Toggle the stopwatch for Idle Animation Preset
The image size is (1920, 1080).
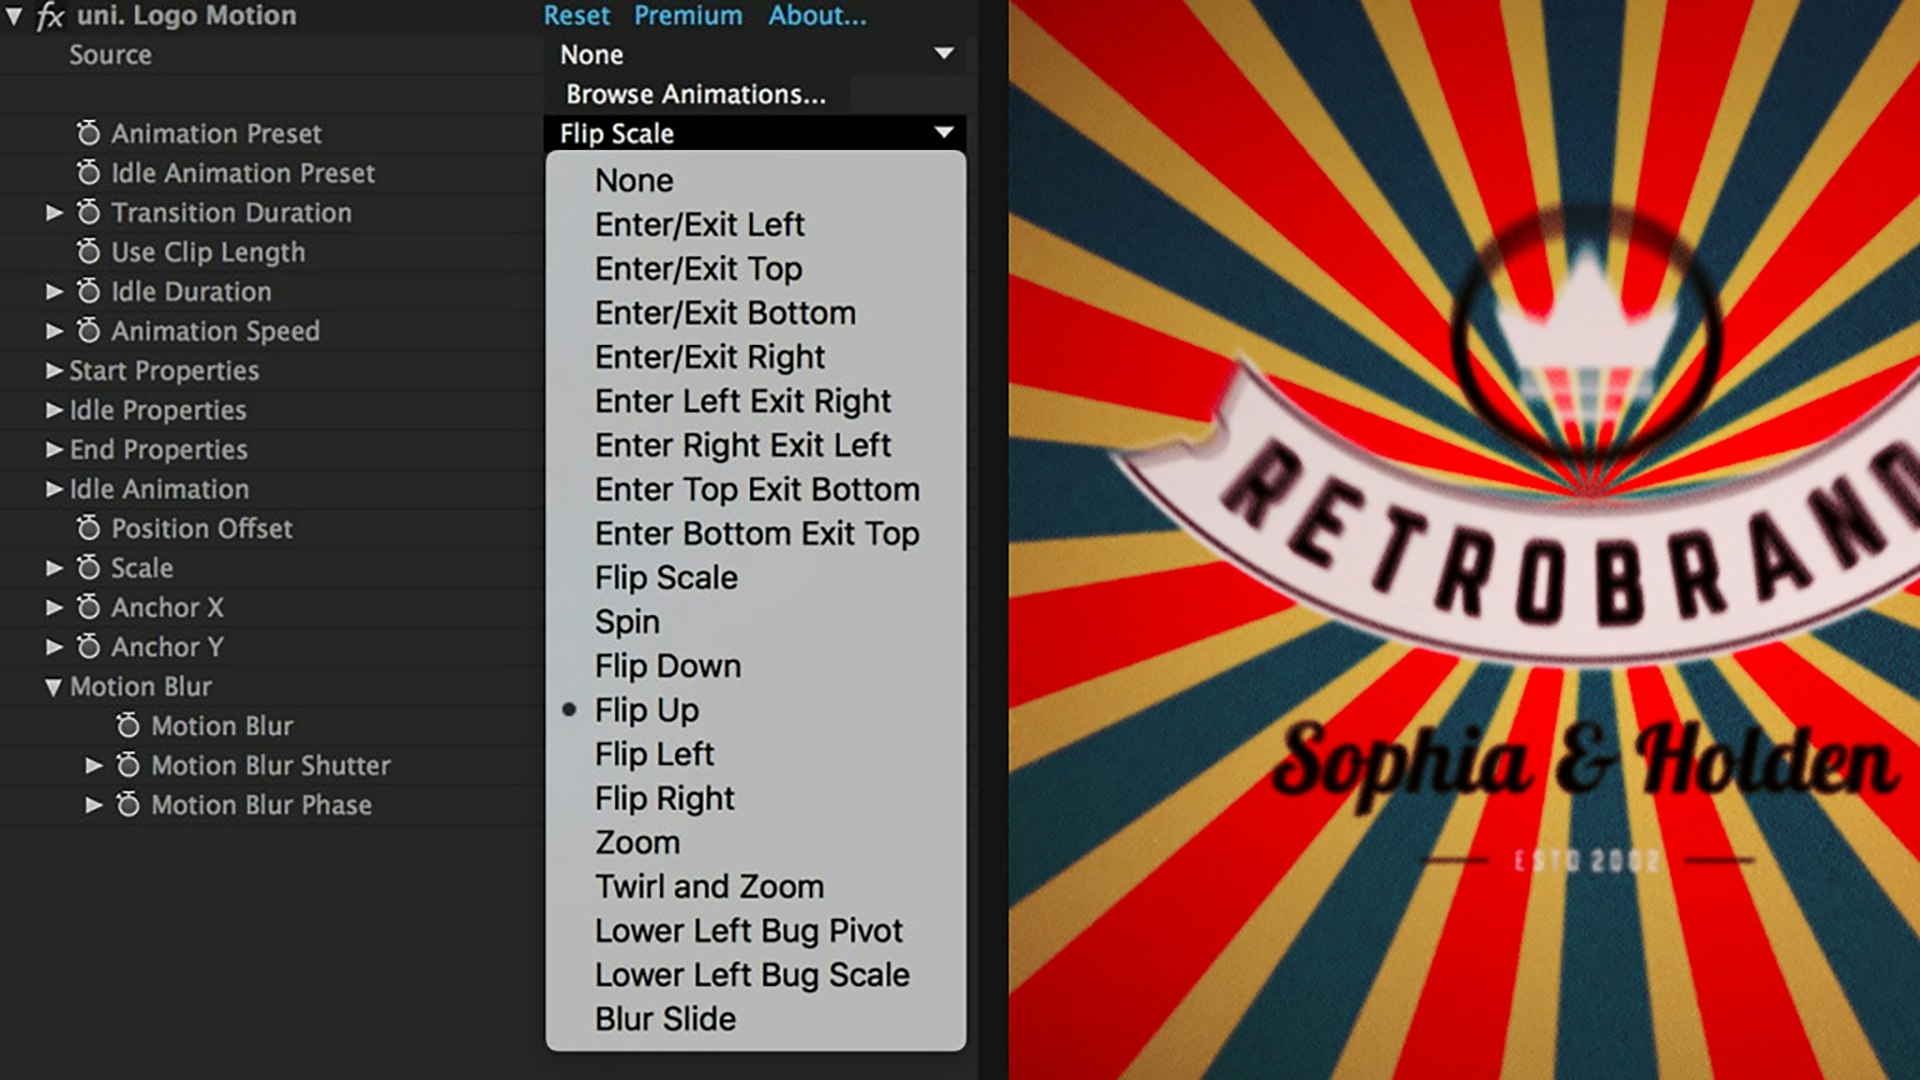tap(89, 173)
